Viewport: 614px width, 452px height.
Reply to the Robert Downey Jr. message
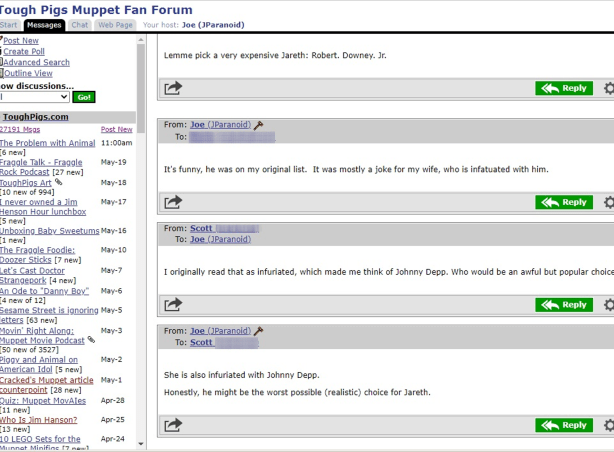coord(564,89)
